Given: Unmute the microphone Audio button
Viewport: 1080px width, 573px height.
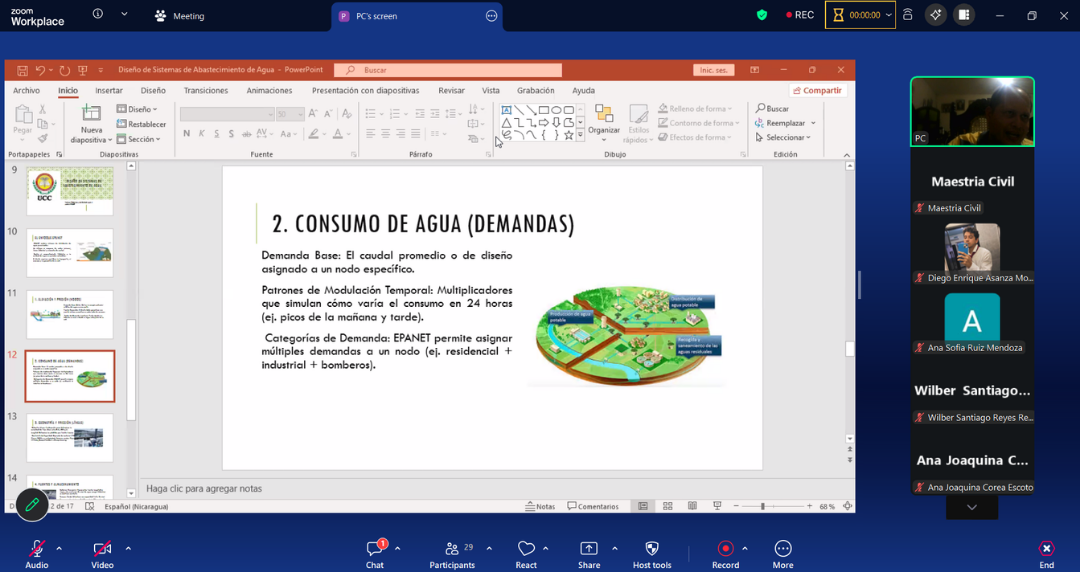Looking at the screenshot, I should [37, 550].
